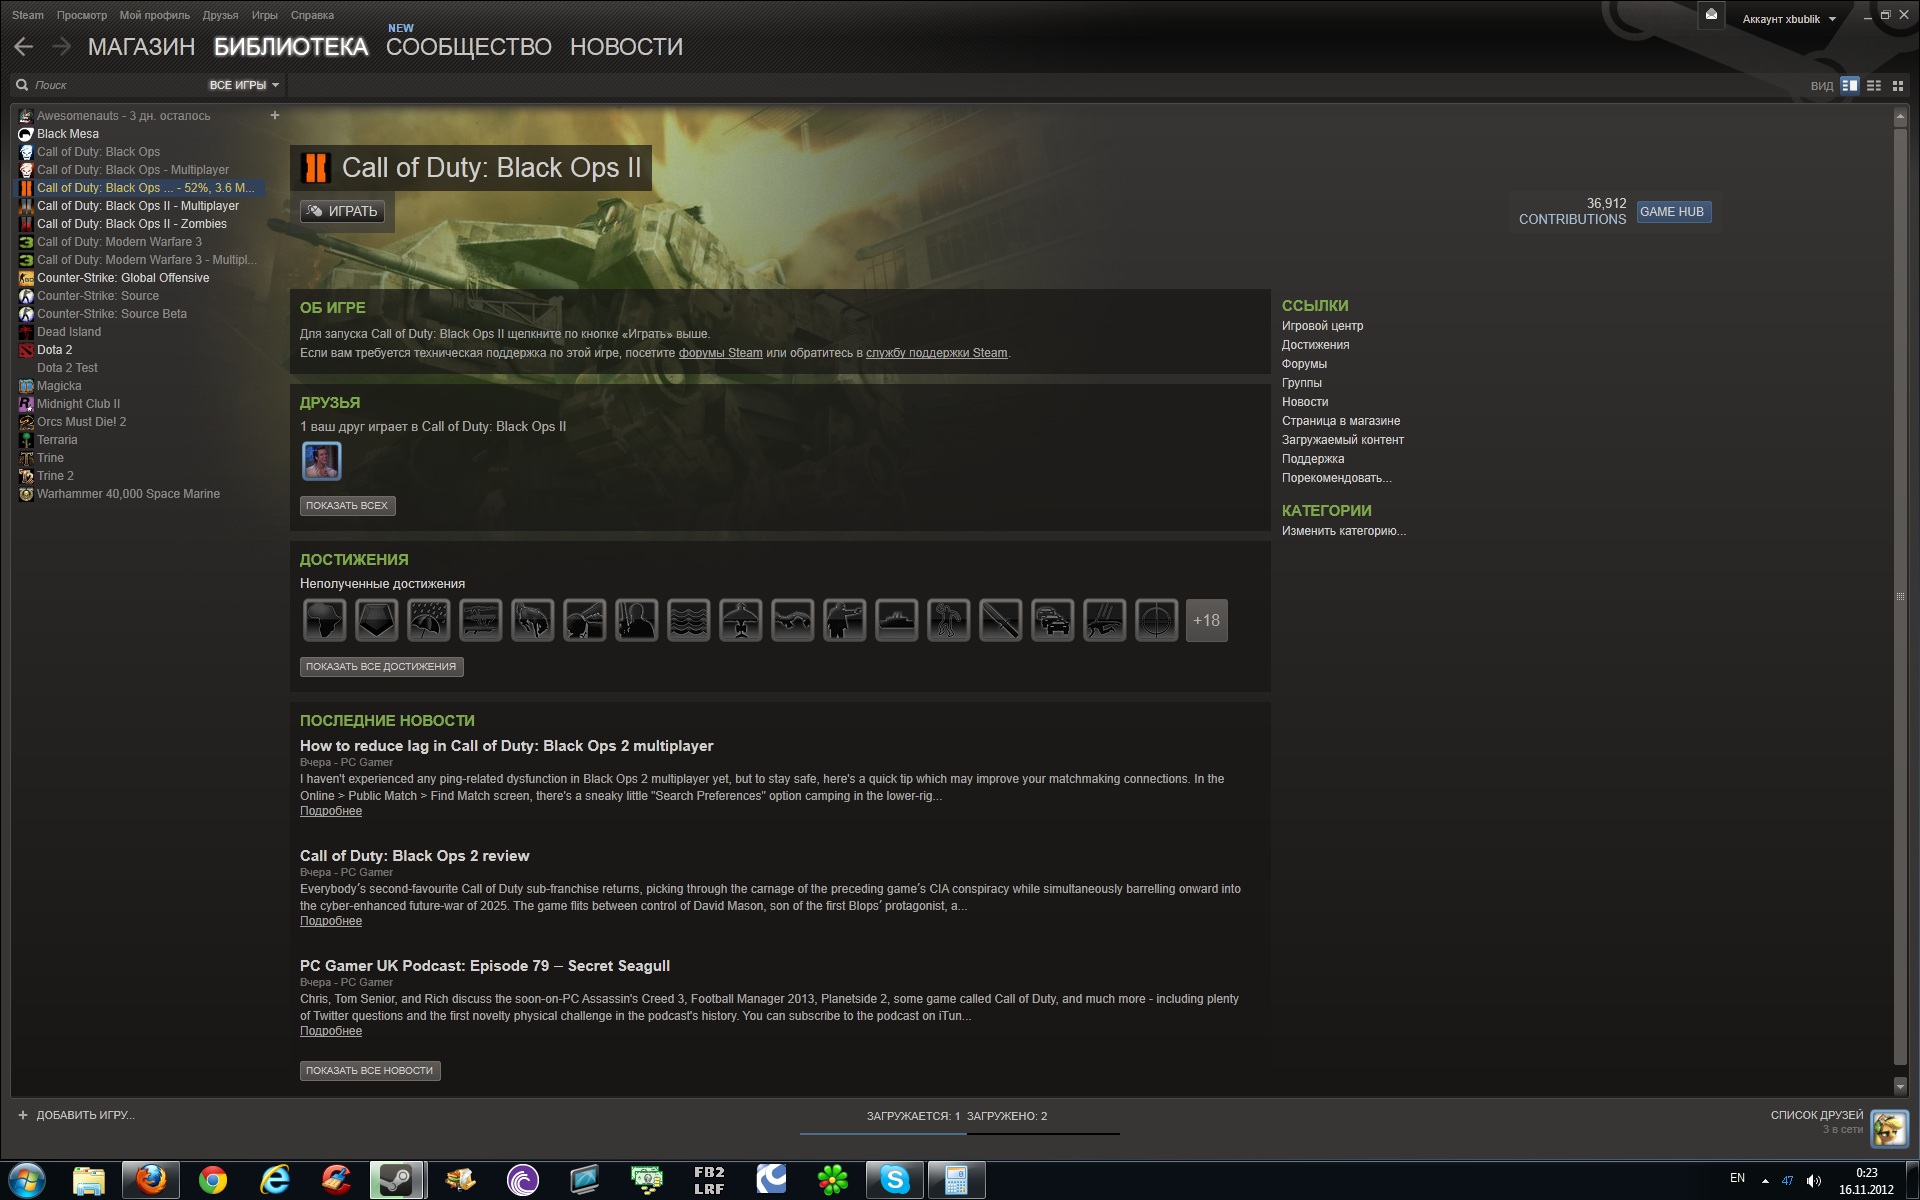Open ICQ flower icon in taskbar
1920x1200 pixels.
832,1181
